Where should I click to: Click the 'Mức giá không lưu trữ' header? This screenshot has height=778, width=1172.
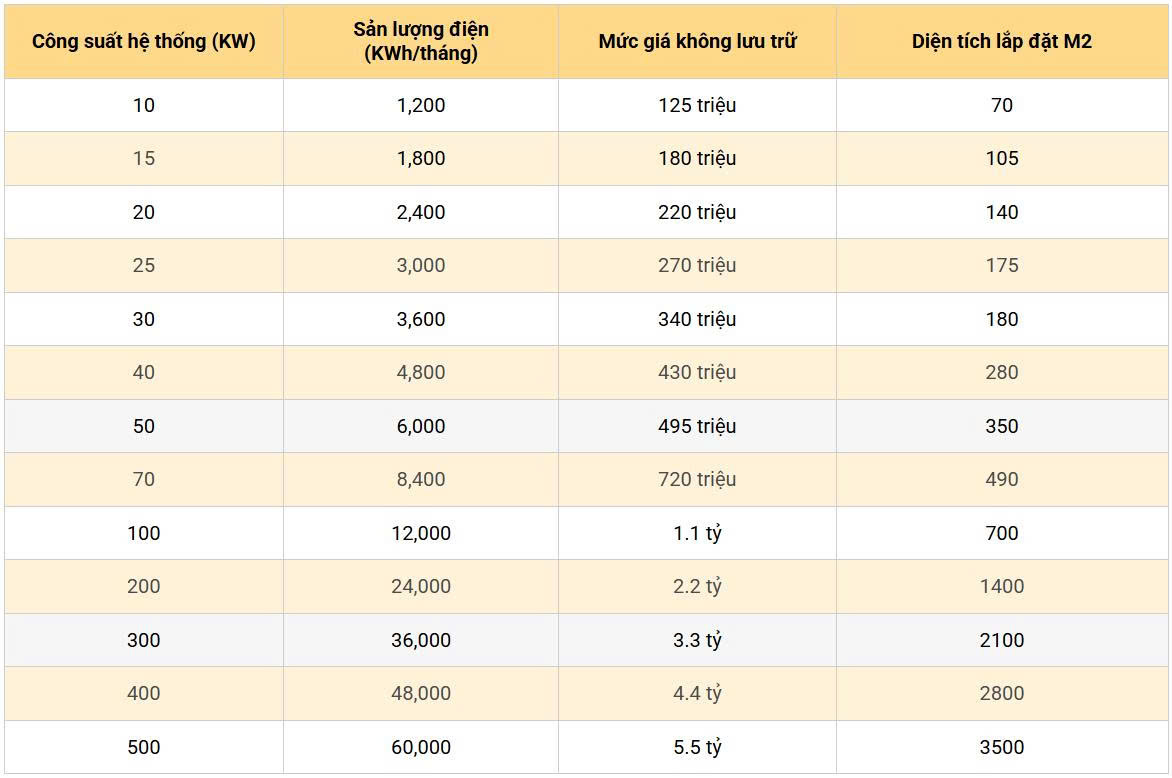point(697,41)
